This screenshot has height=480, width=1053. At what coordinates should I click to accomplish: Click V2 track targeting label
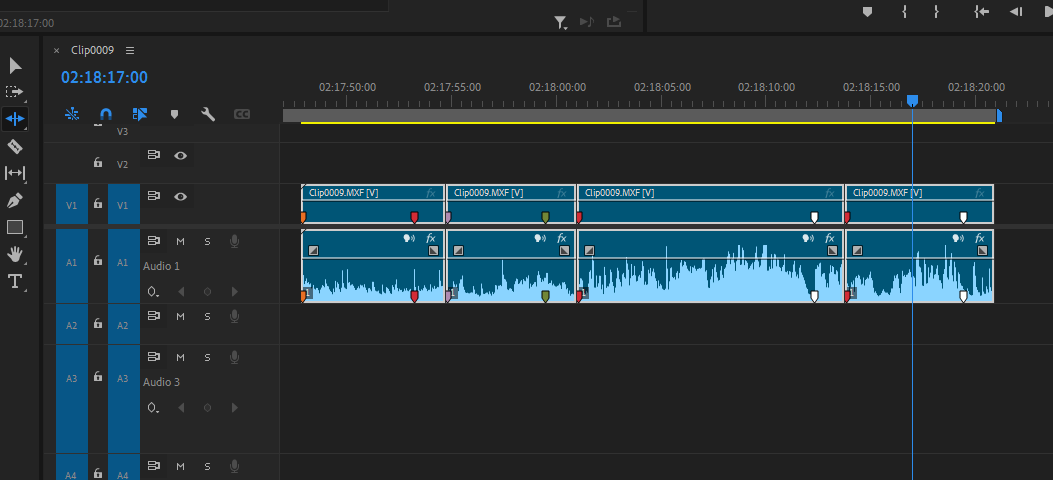pos(122,164)
